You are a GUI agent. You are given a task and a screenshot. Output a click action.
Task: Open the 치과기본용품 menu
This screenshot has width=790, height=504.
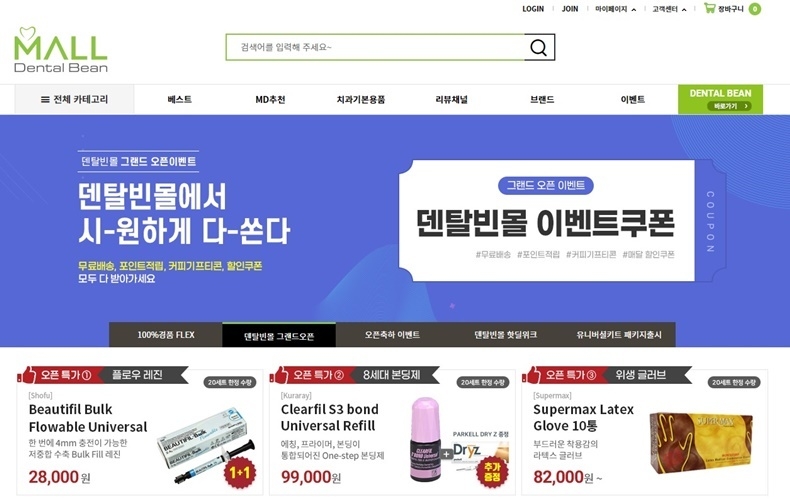point(361,99)
